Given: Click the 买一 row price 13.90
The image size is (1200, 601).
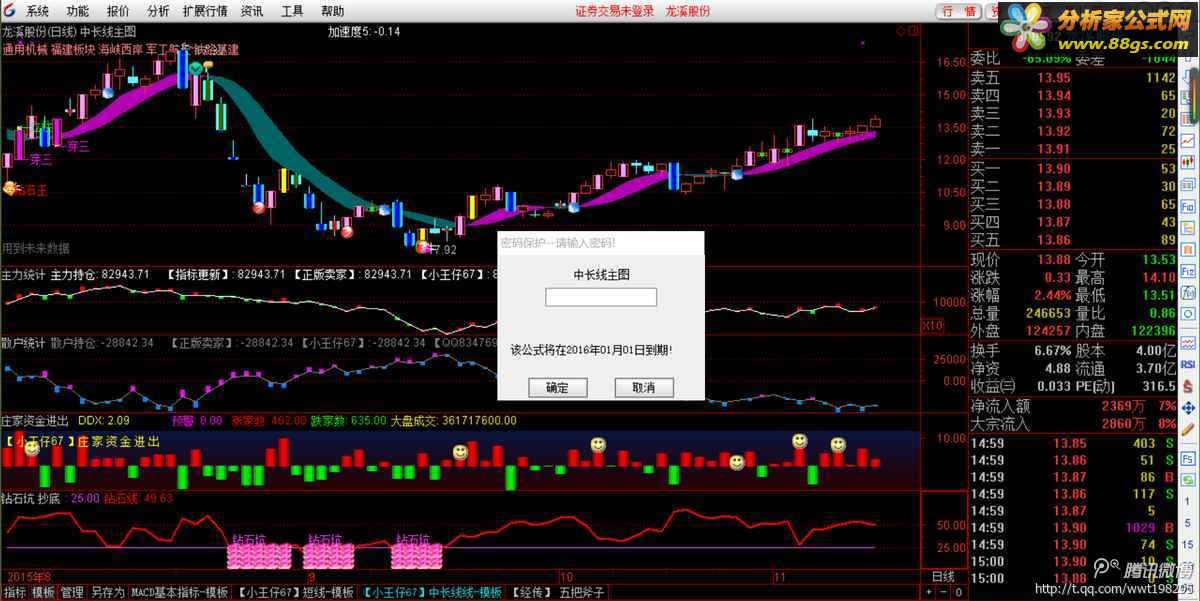Looking at the screenshot, I should (1053, 169).
